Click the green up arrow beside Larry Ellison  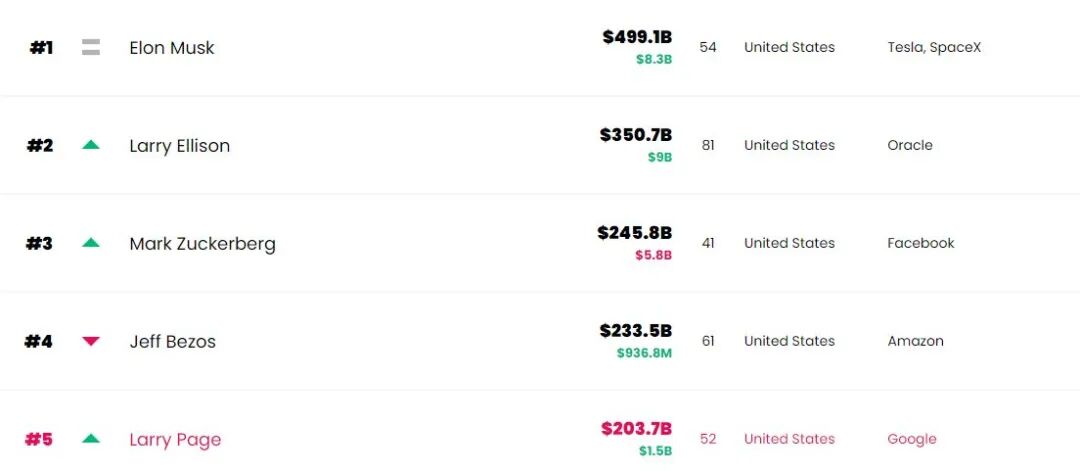pyautogui.click(x=91, y=145)
